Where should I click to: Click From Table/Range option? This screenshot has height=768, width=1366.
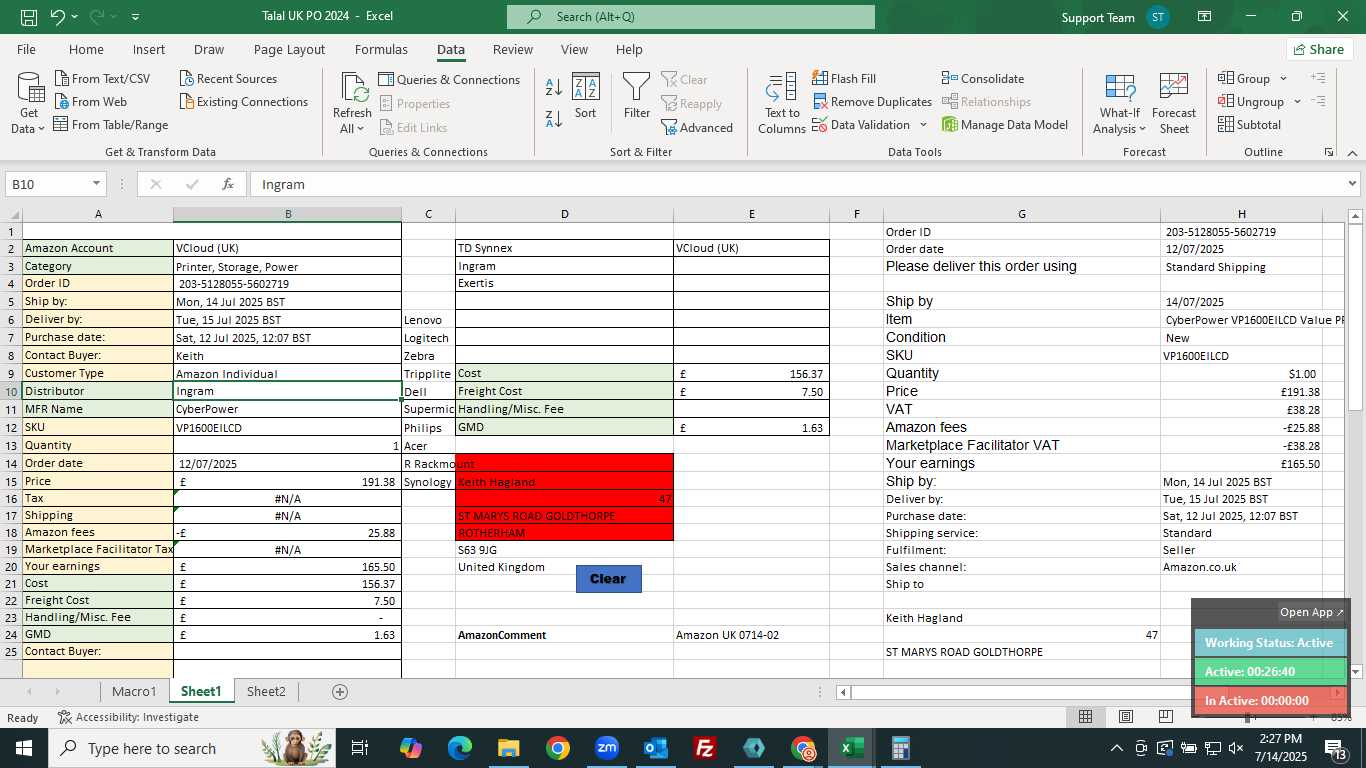110,125
